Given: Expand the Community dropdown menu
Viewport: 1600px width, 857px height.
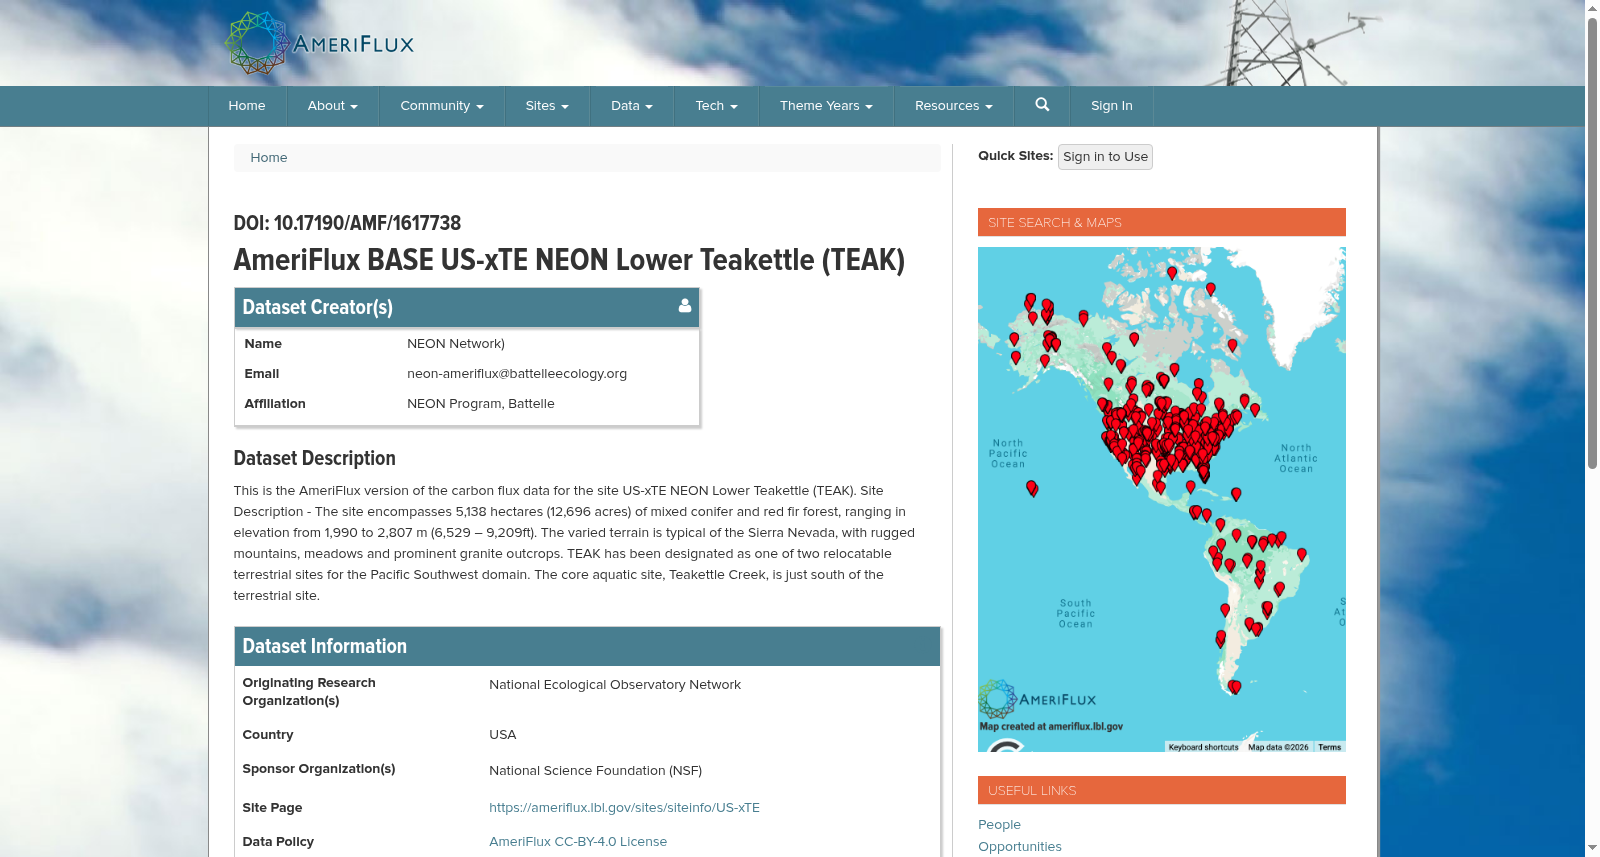Looking at the screenshot, I should click(x=442, y=106).
